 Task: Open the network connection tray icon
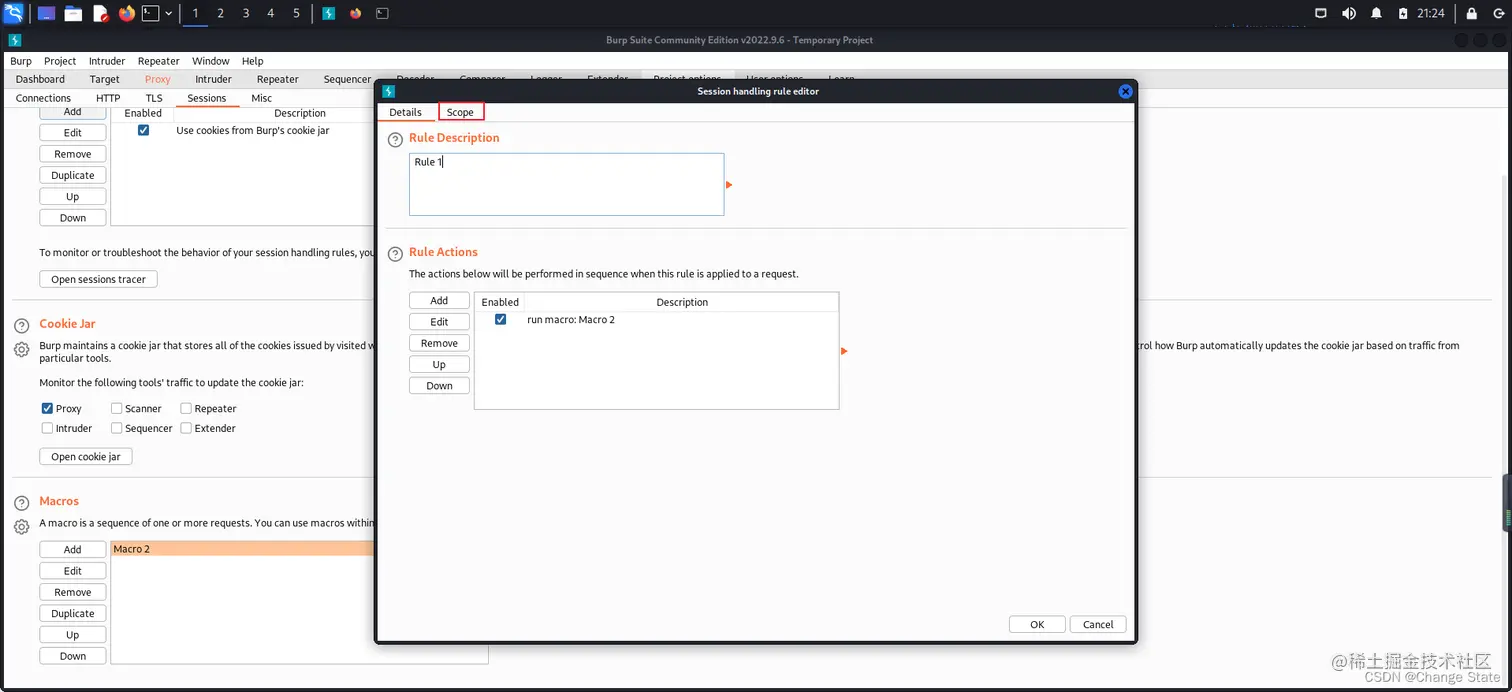(1320, 14)
